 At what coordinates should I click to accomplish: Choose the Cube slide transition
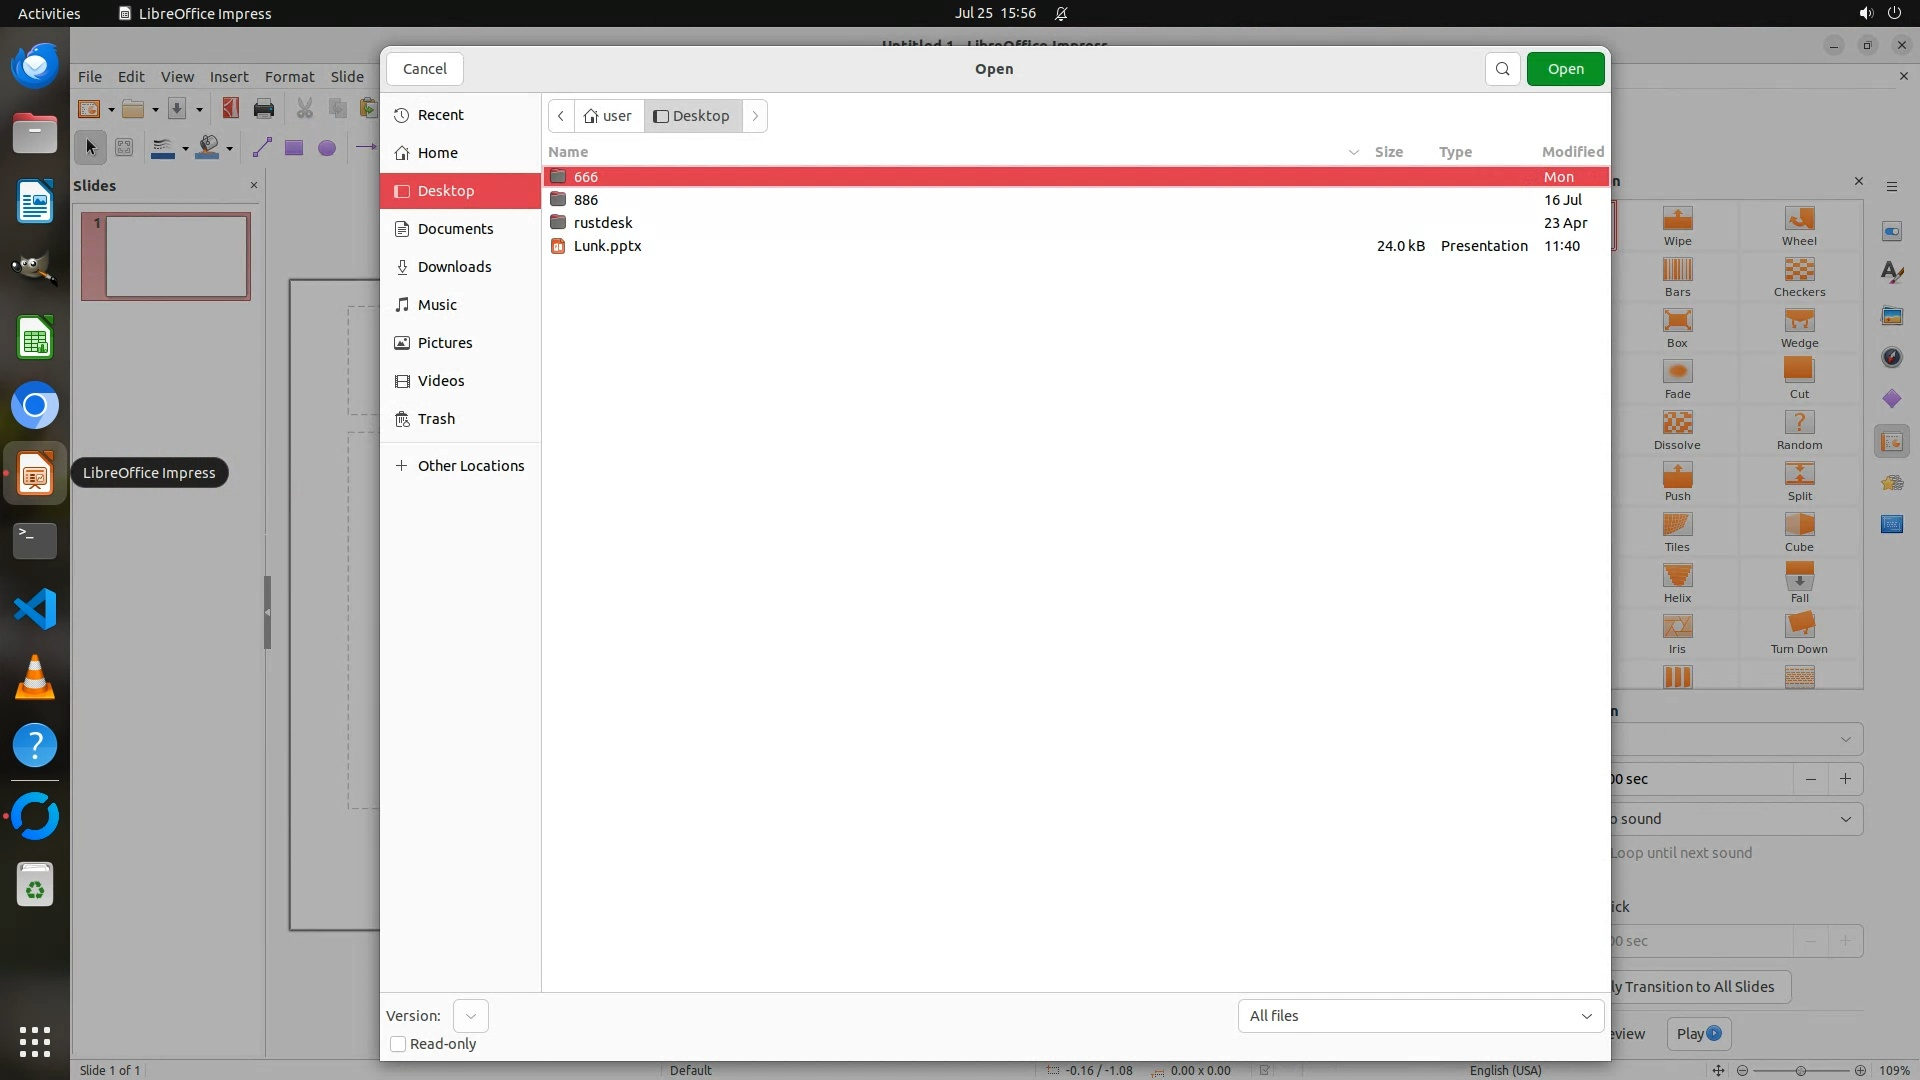pos(1799,526)
